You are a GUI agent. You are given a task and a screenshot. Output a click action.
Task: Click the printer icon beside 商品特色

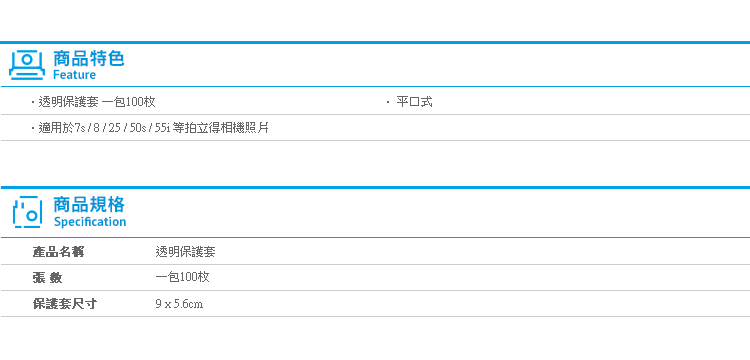point(27,65)
